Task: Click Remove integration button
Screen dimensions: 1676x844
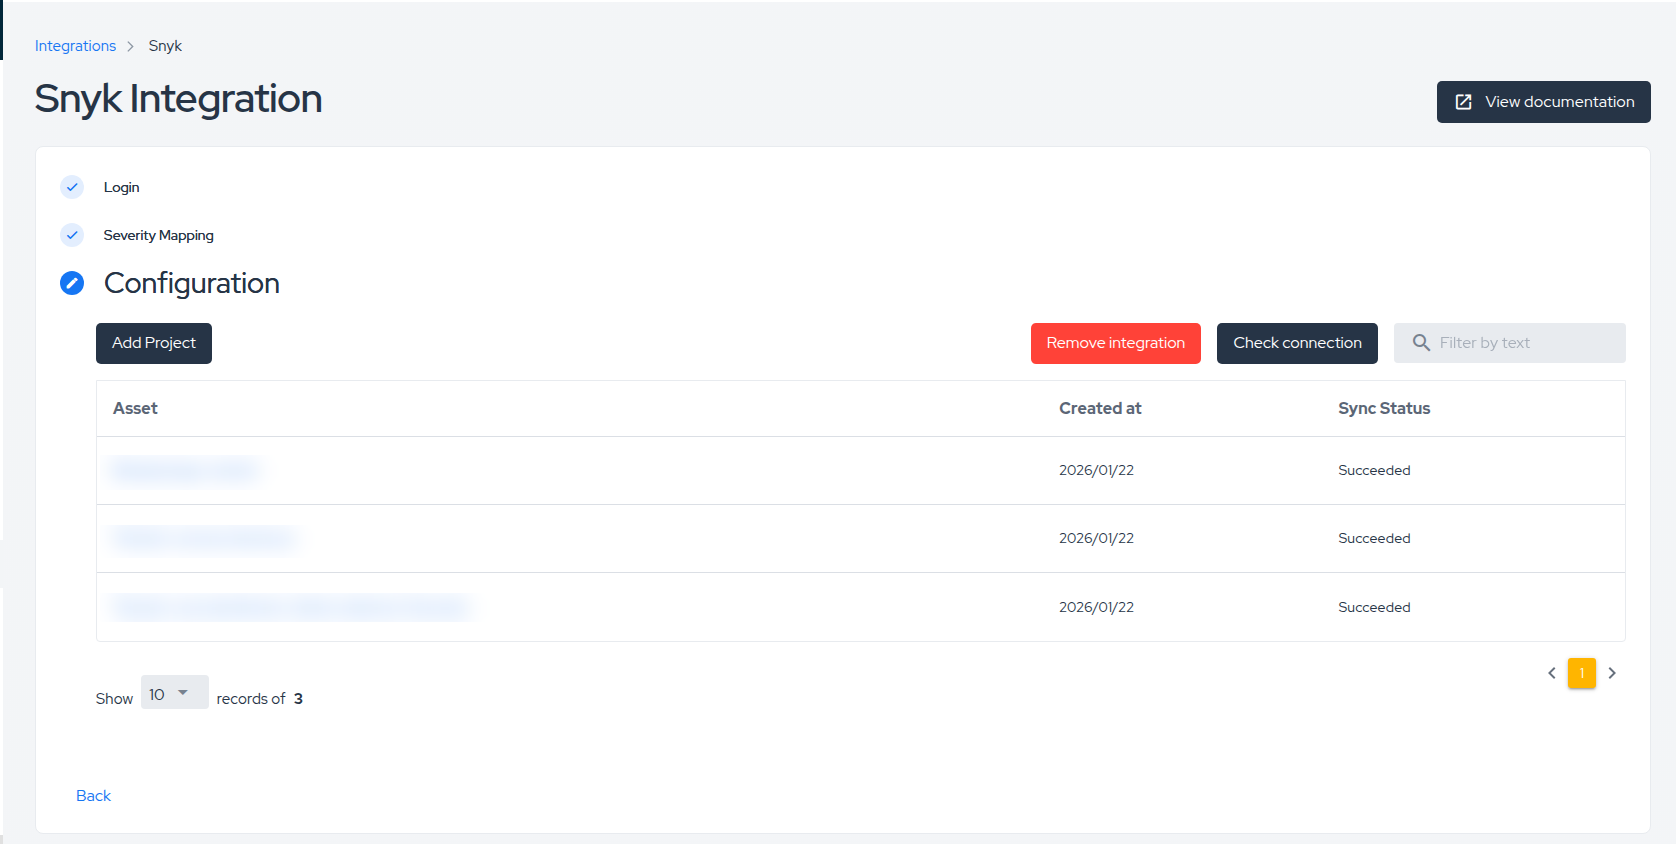Action: 1115,343
